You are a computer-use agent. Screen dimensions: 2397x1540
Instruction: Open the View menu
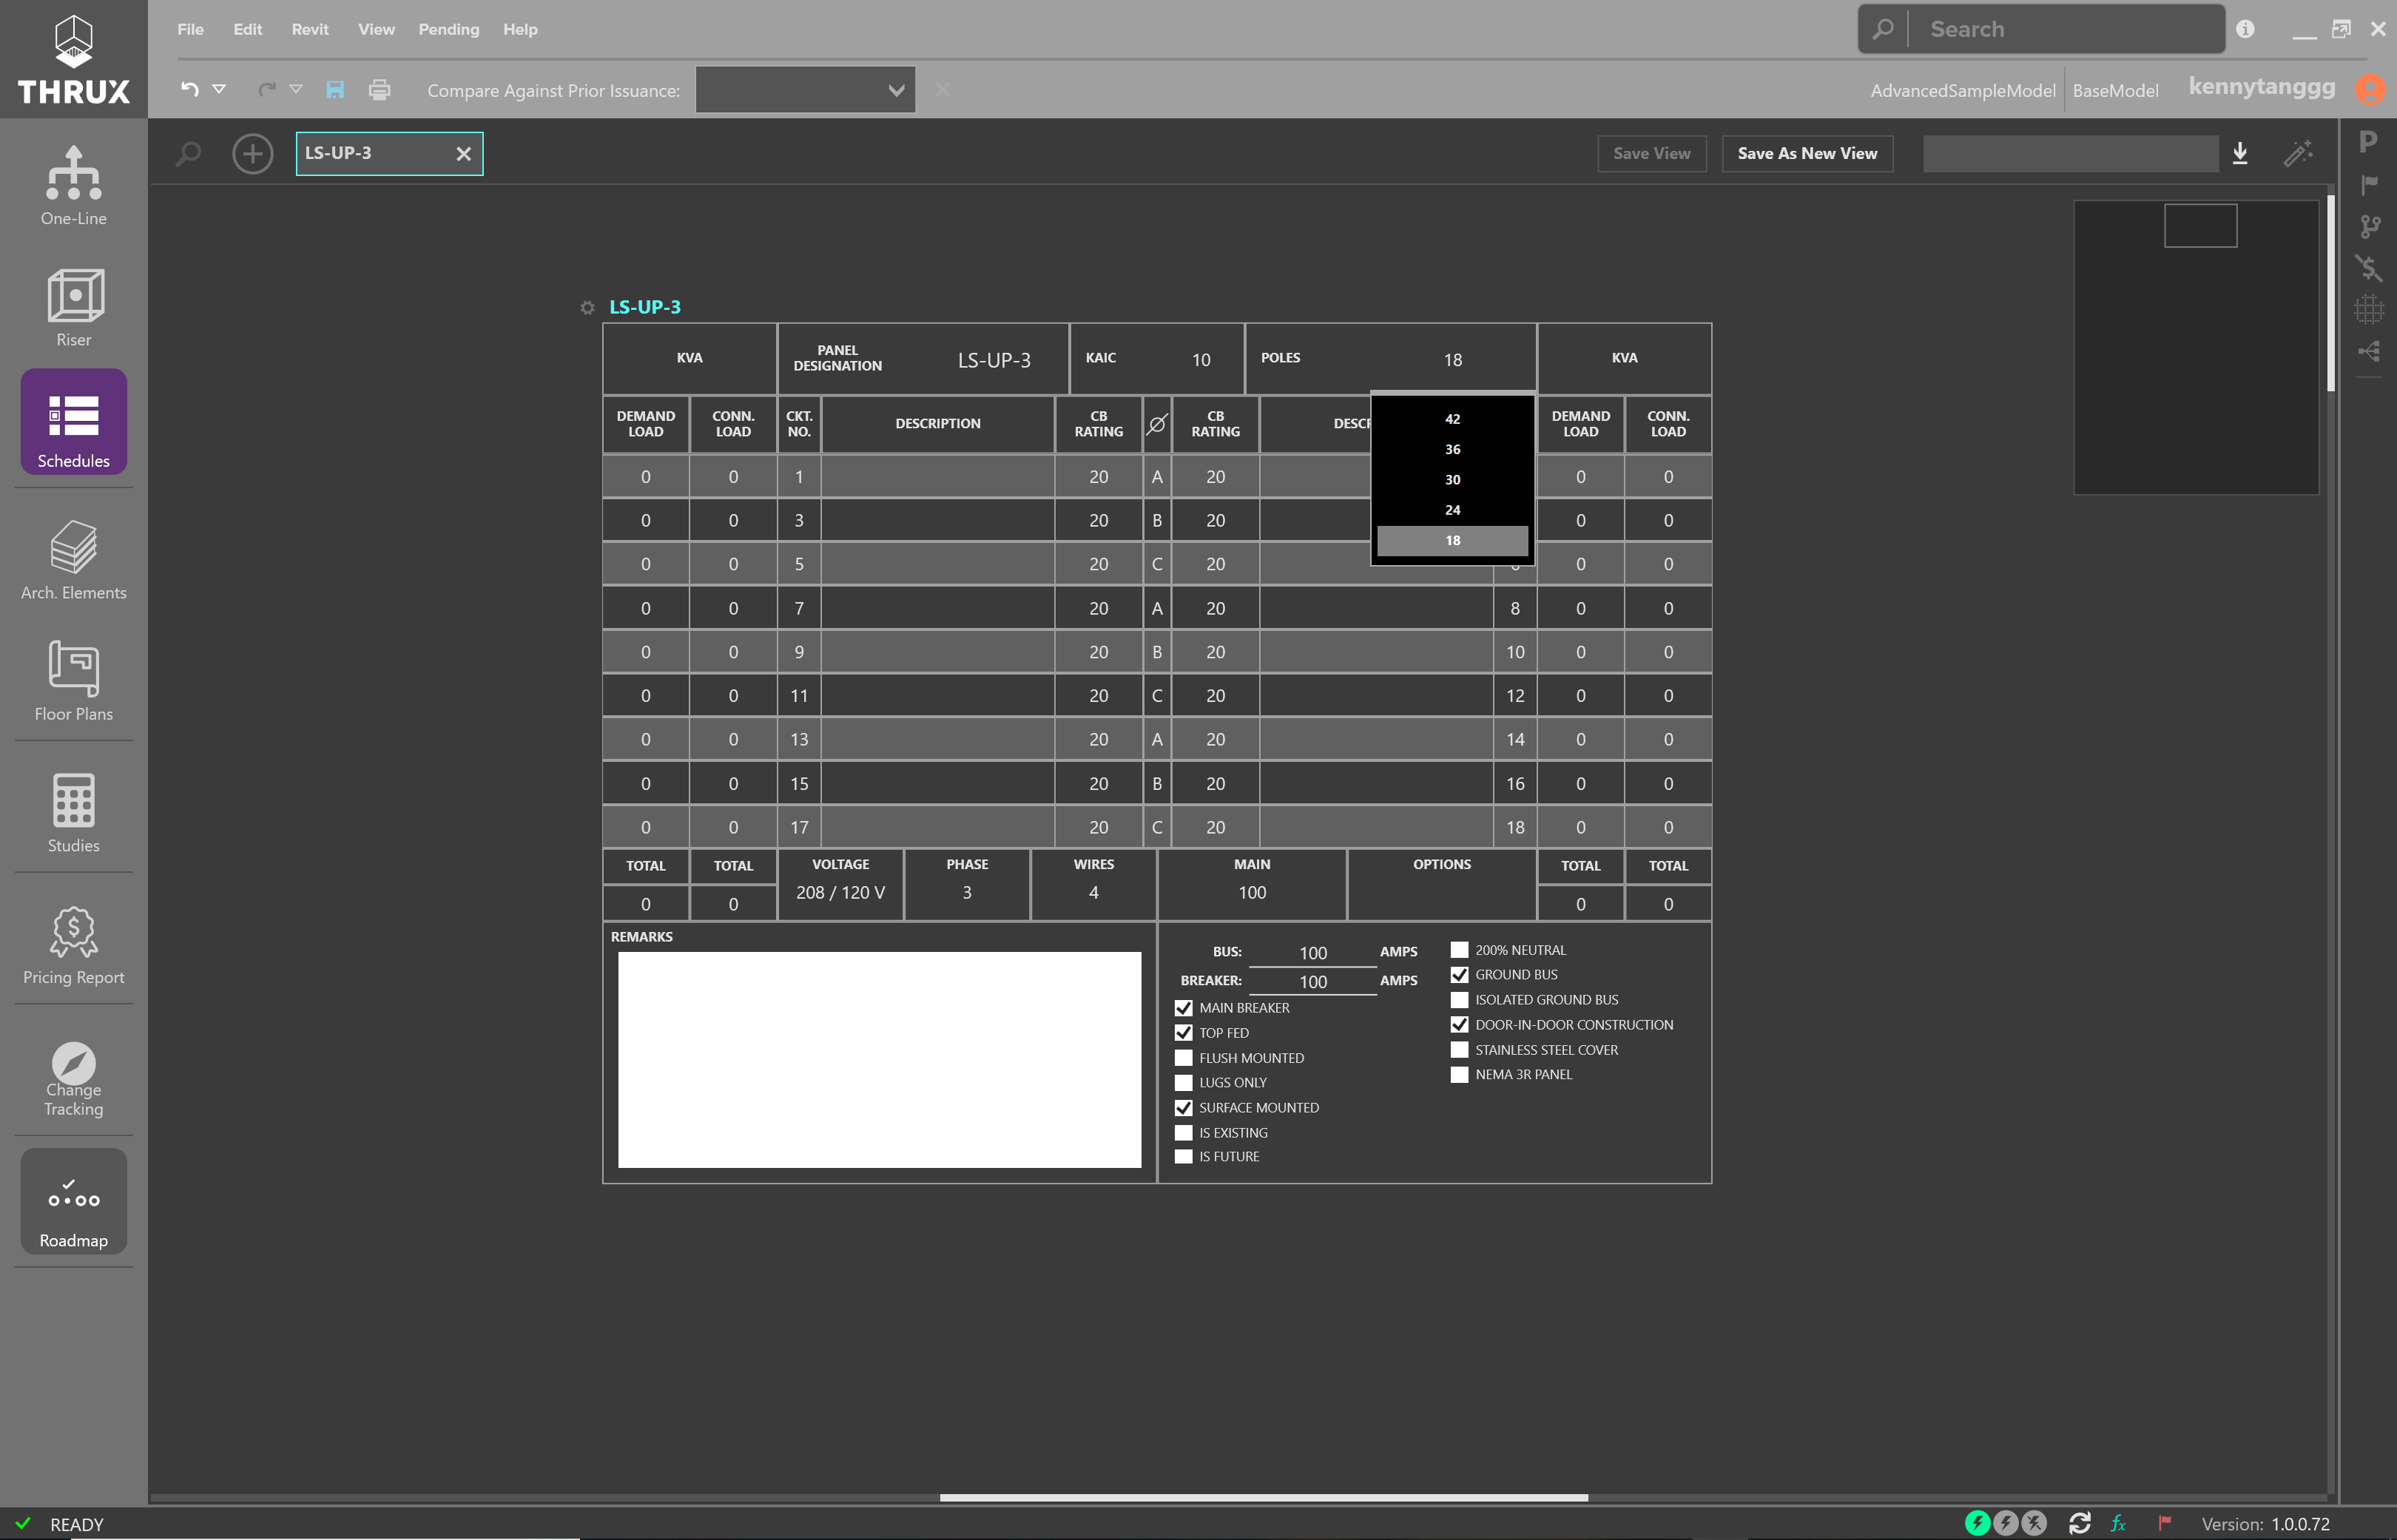[376, 29]
